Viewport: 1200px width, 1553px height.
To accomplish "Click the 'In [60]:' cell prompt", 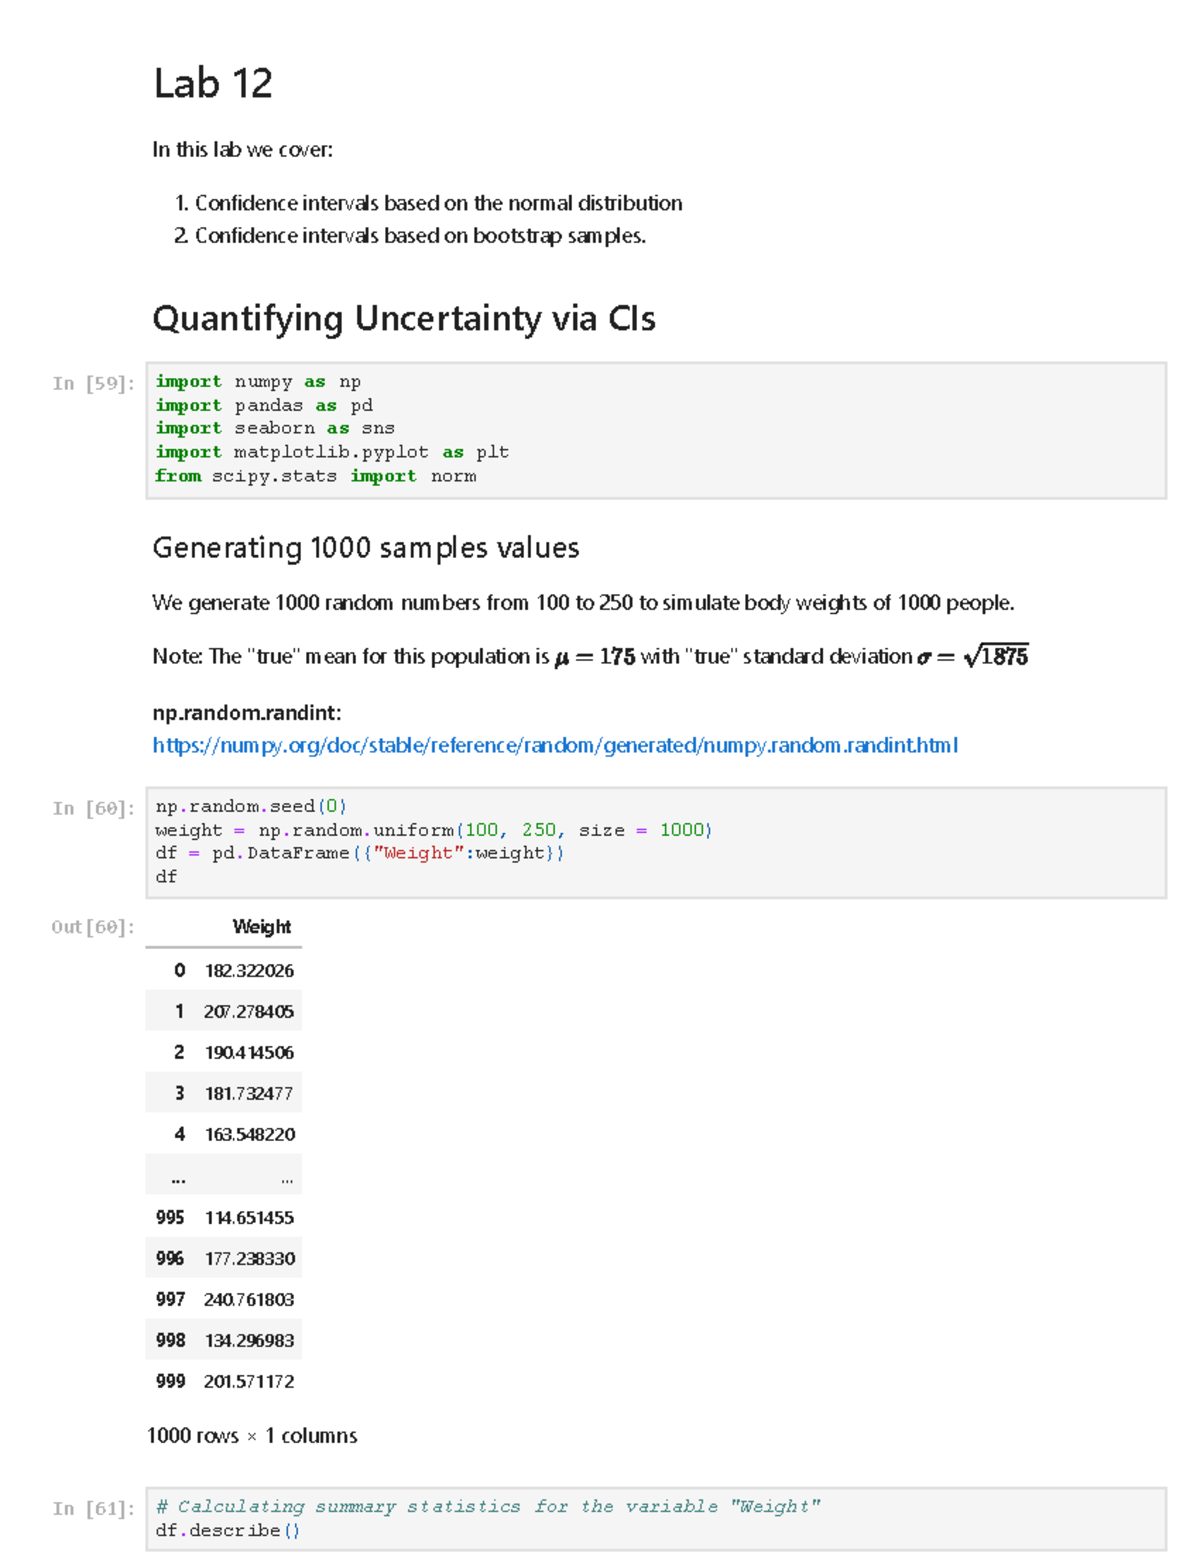I will click(93, 808).
